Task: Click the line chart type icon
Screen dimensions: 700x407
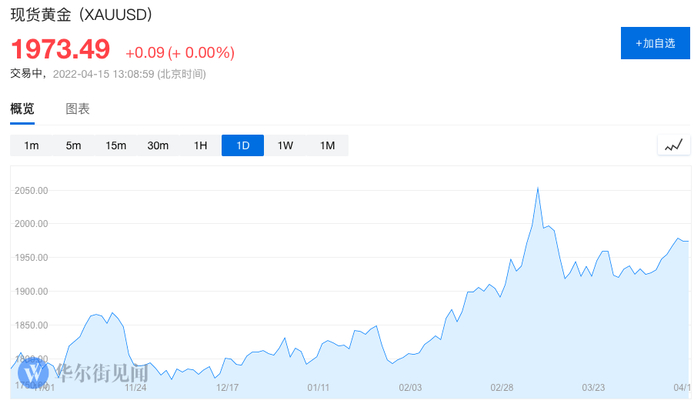Action: (674, 145)
